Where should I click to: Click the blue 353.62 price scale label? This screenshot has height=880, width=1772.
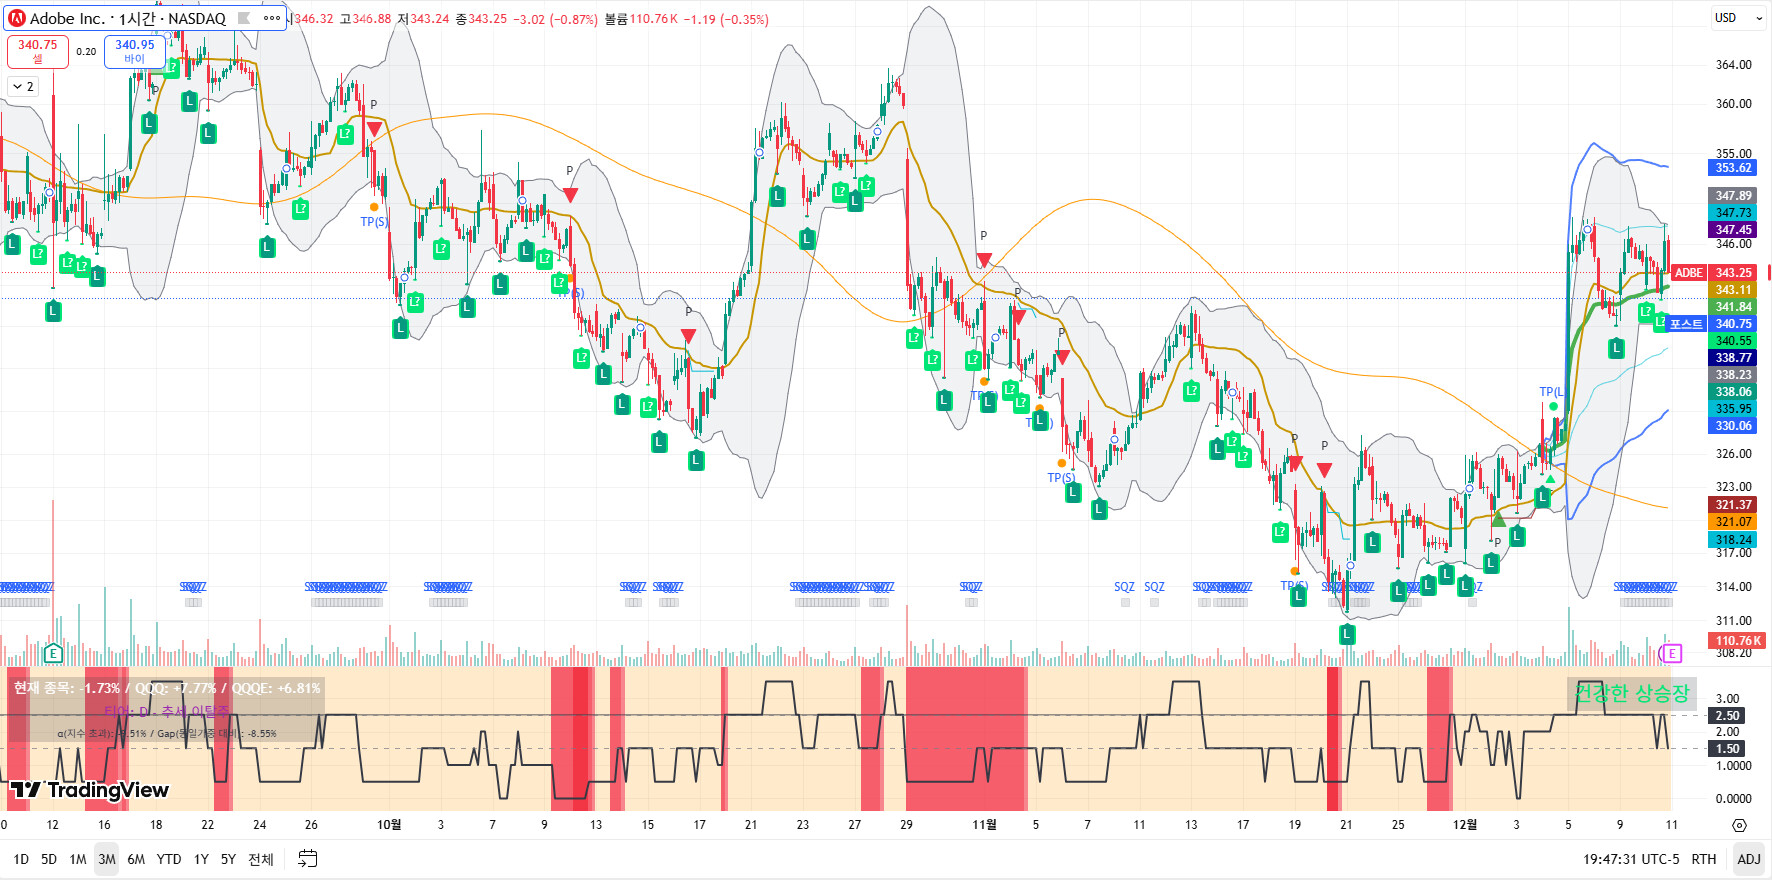[1734, 168]
